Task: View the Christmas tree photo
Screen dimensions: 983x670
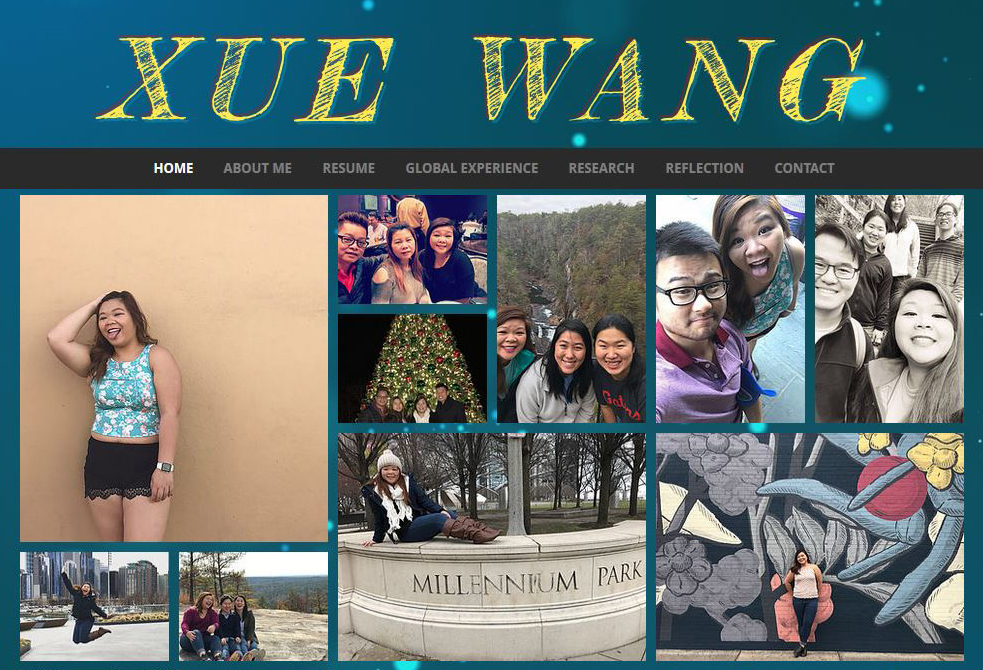Action: click(413, 369)
